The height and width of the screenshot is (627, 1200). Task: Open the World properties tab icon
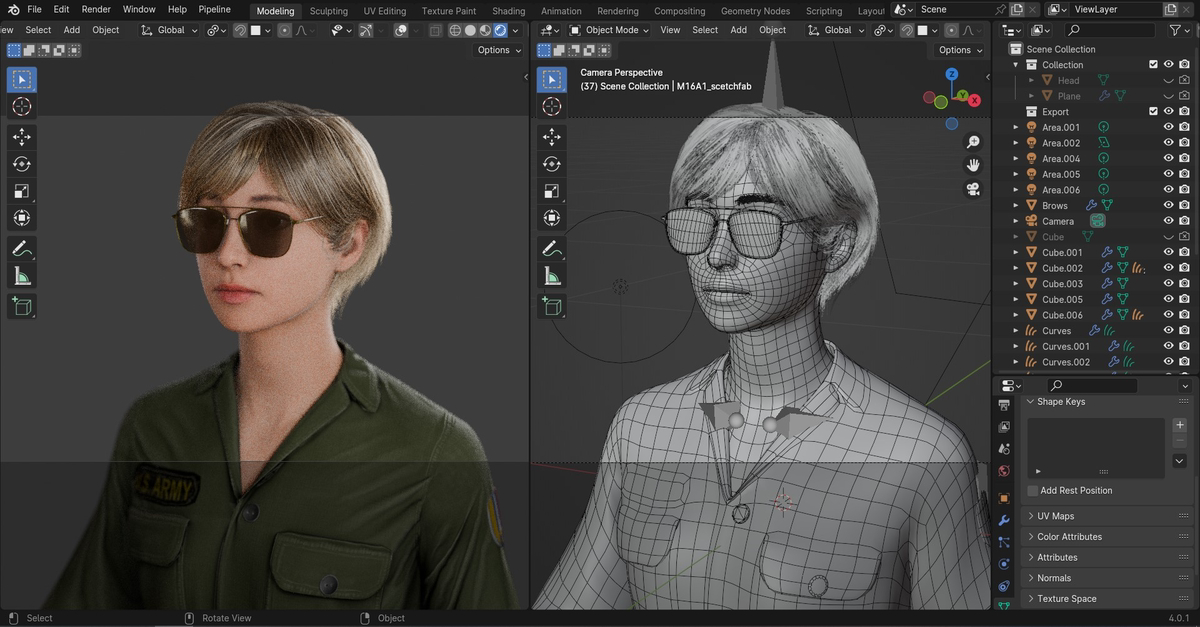(x=1004, y=471)
